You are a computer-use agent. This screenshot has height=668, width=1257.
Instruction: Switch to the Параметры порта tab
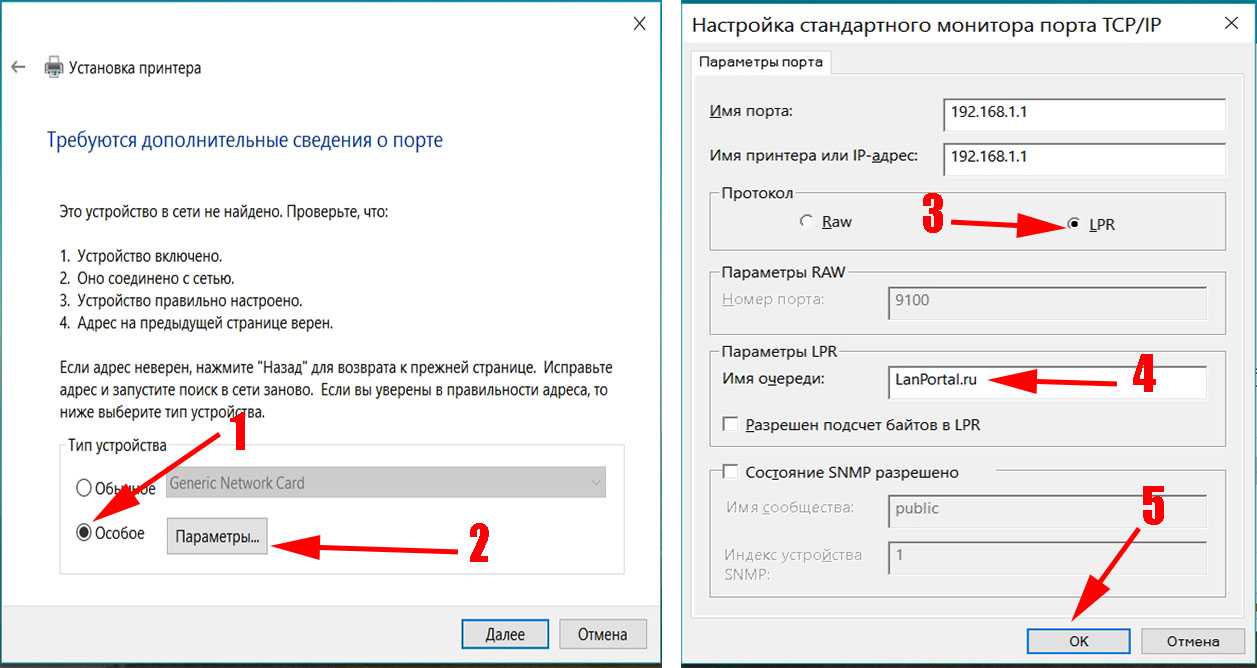pos(761,62)
